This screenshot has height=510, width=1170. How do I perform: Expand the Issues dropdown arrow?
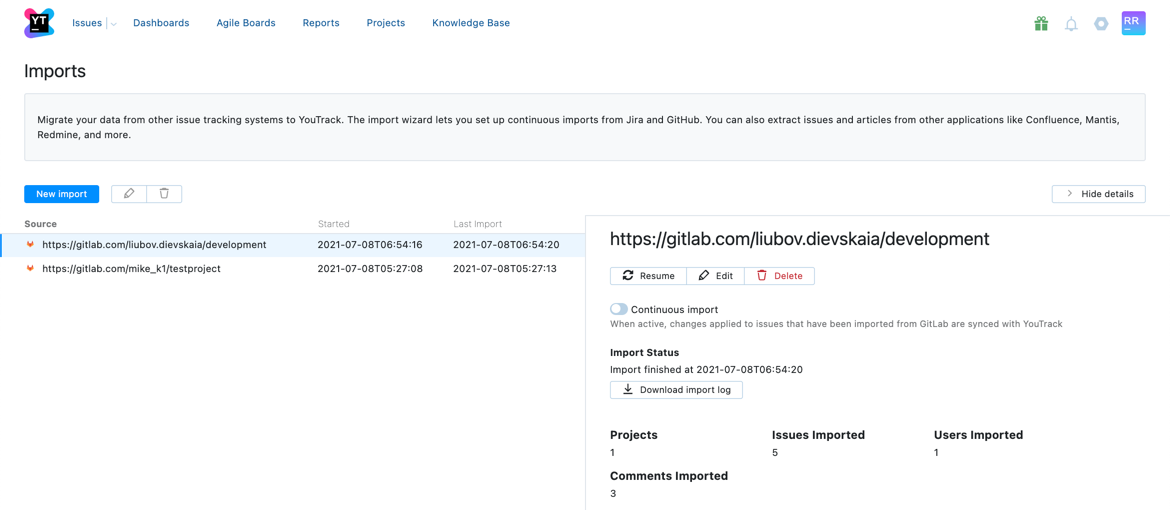pos(113,24)
